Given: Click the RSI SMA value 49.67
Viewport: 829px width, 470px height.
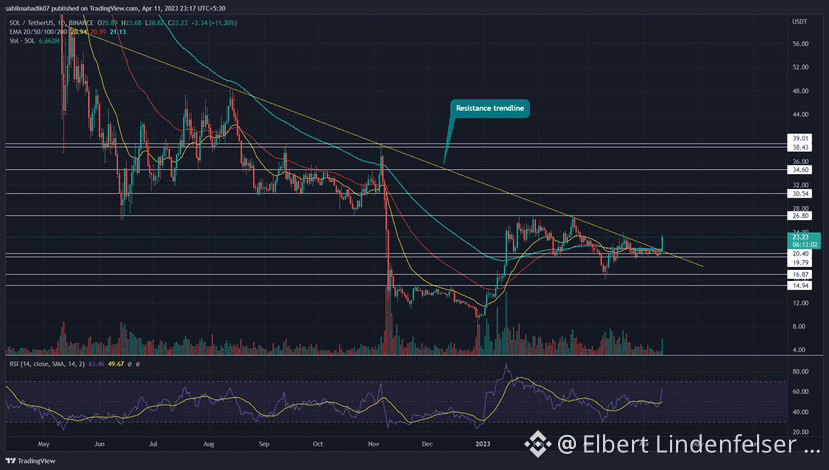Looking at the screenshot, I should (x=116, y=364).
